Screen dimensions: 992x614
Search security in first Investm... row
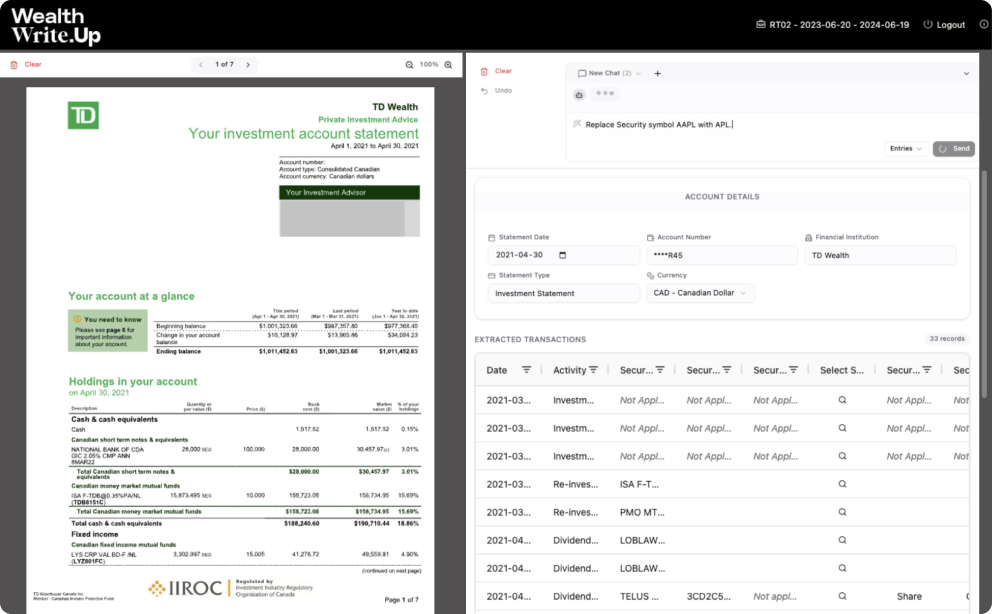[842, 400]
